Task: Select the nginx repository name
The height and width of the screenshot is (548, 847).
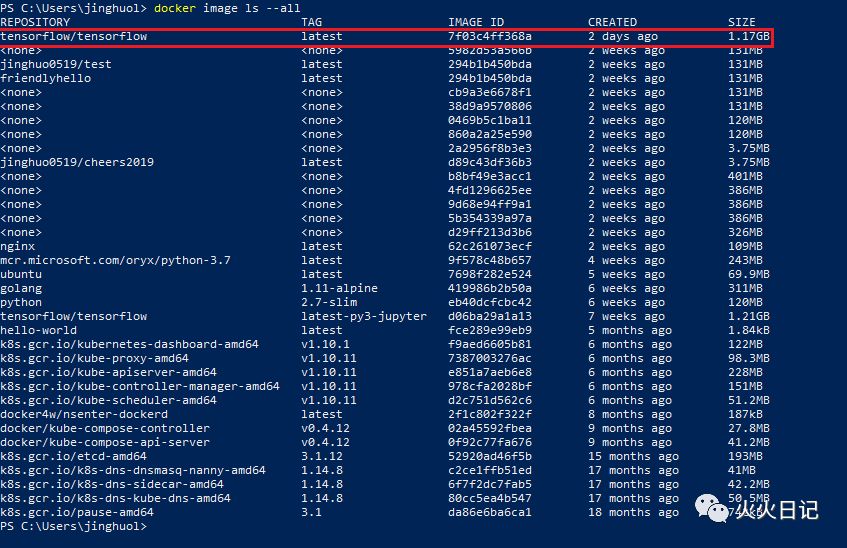Action: 17,246
